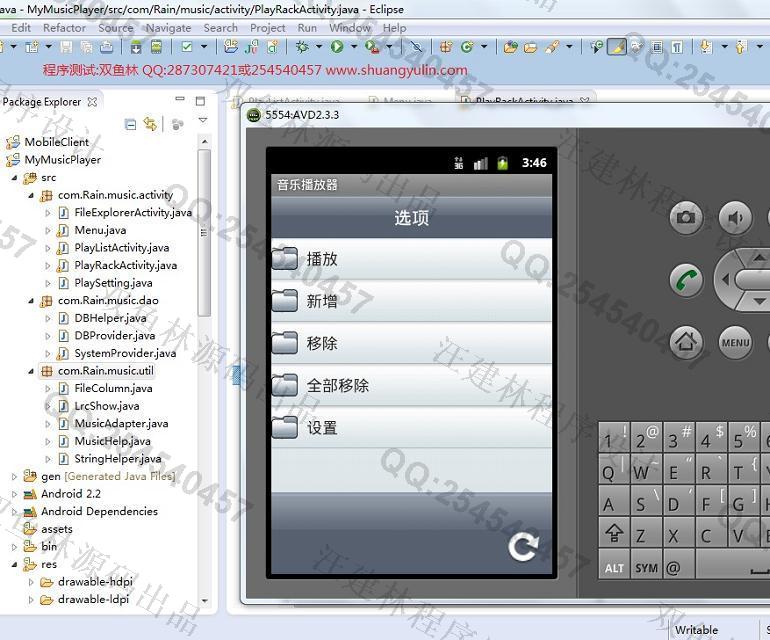This screenshot has height=640, width=770.
Task: Click the Open Type icon in toolbar
Action: (x=510, y=47)
